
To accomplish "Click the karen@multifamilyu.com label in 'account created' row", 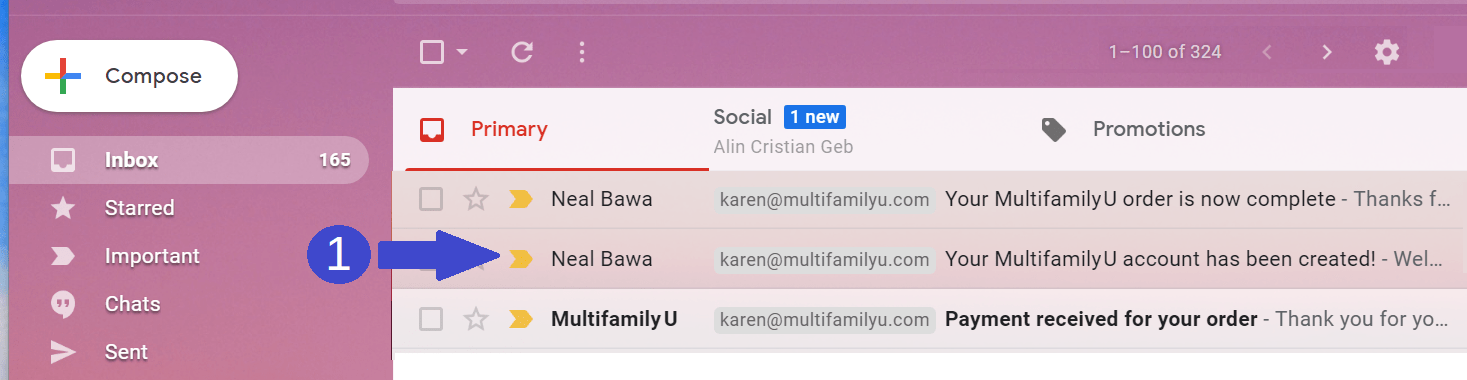I will (x=825, y=259).
